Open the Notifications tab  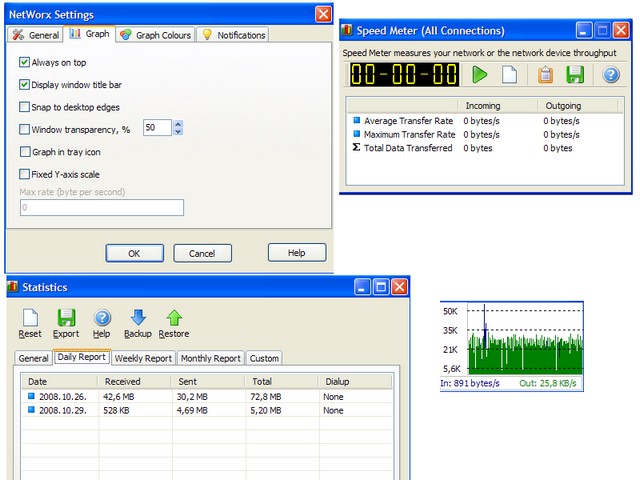[x=233, y=35]
